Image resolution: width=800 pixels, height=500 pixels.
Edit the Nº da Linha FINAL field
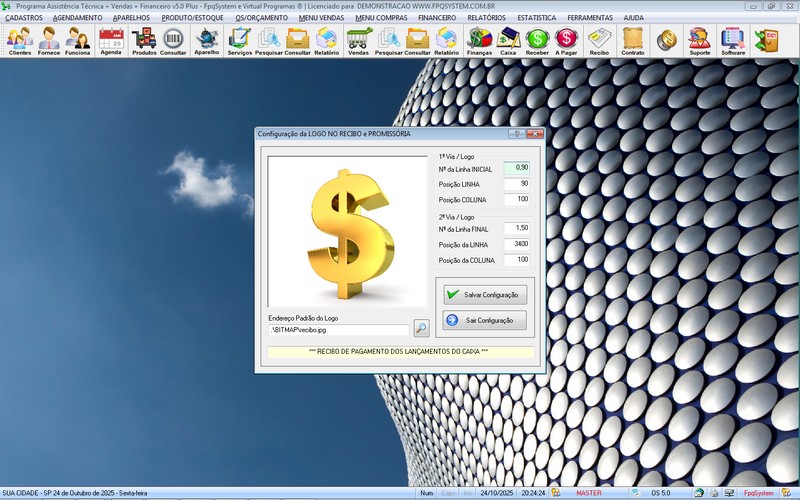(517, 229)
